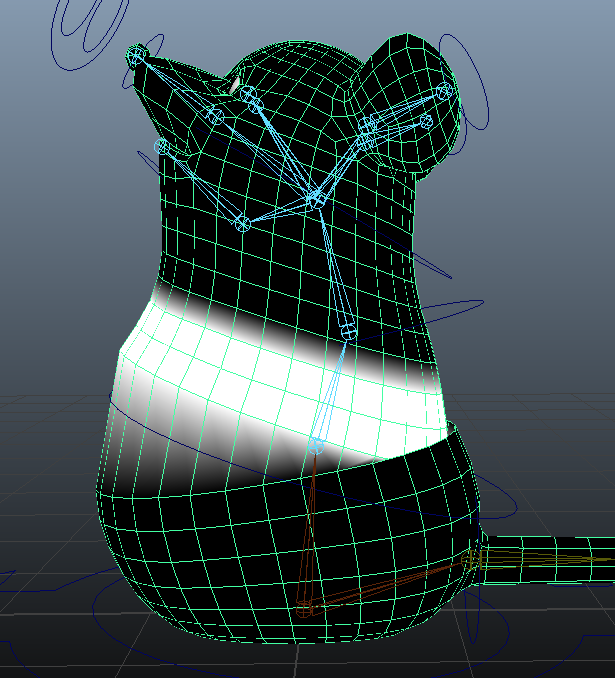Select the top-of-head joint beside the small white piece
The width and height of the screenshot is (615, 678).
click(251, 98)
